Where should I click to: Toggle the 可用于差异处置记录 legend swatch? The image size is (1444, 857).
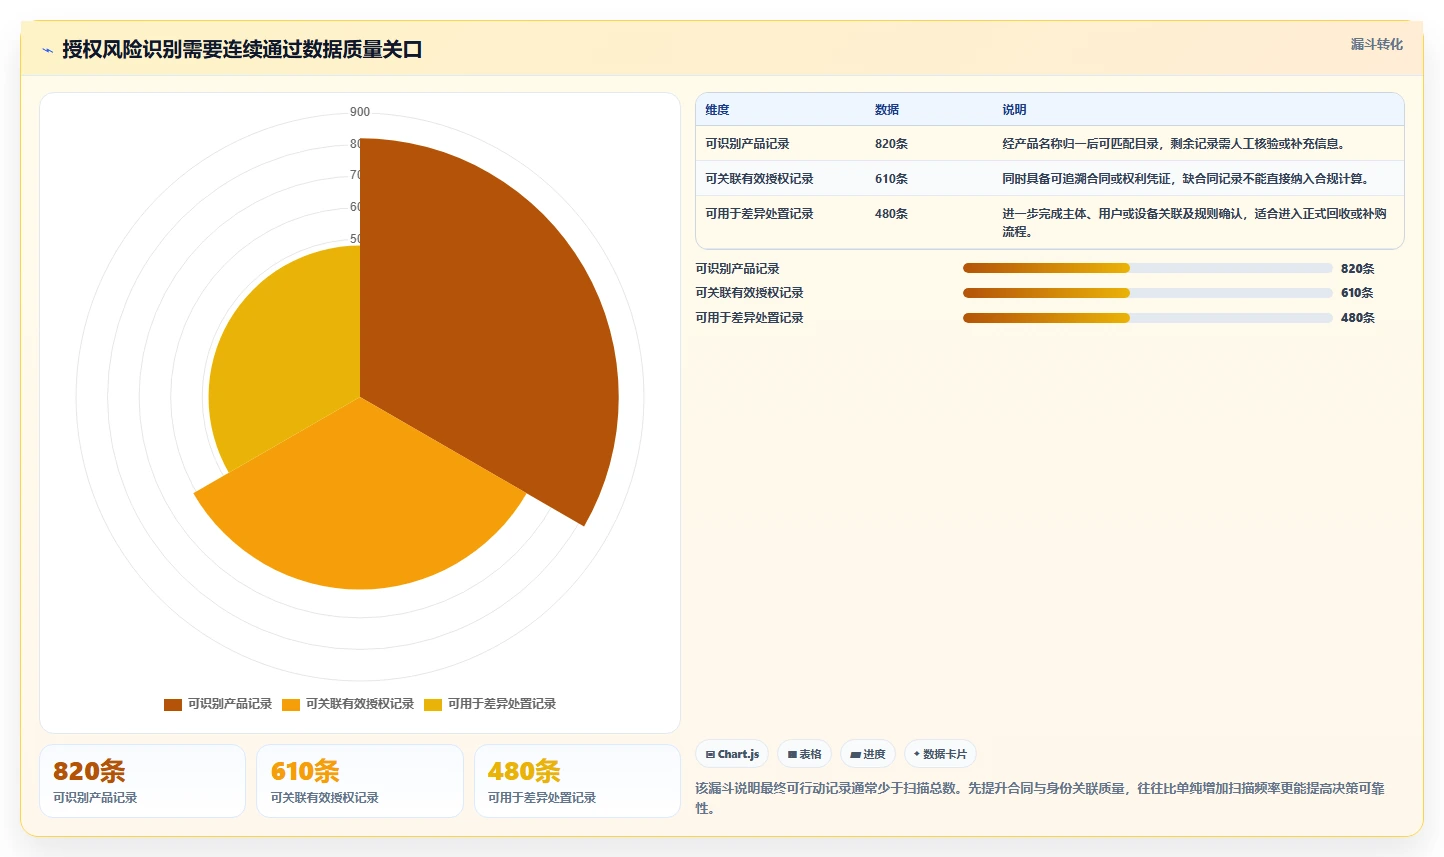(x=433, y=704)
